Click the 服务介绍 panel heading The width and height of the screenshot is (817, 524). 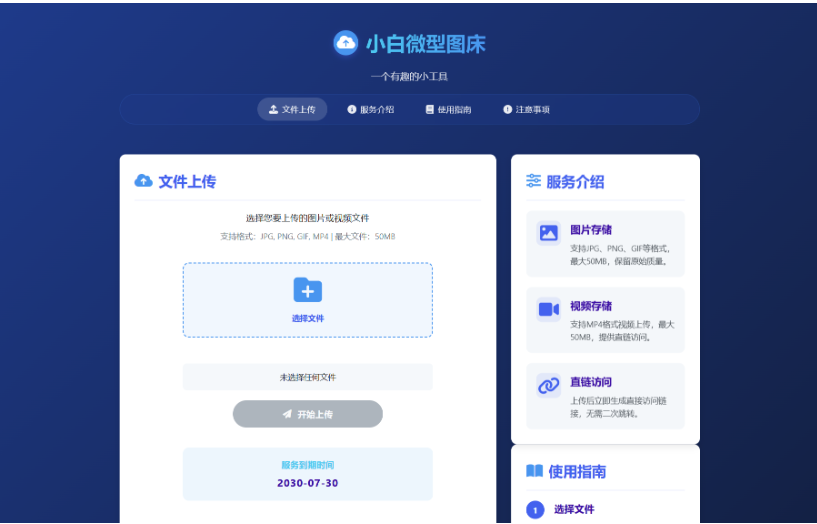[575, 182]
